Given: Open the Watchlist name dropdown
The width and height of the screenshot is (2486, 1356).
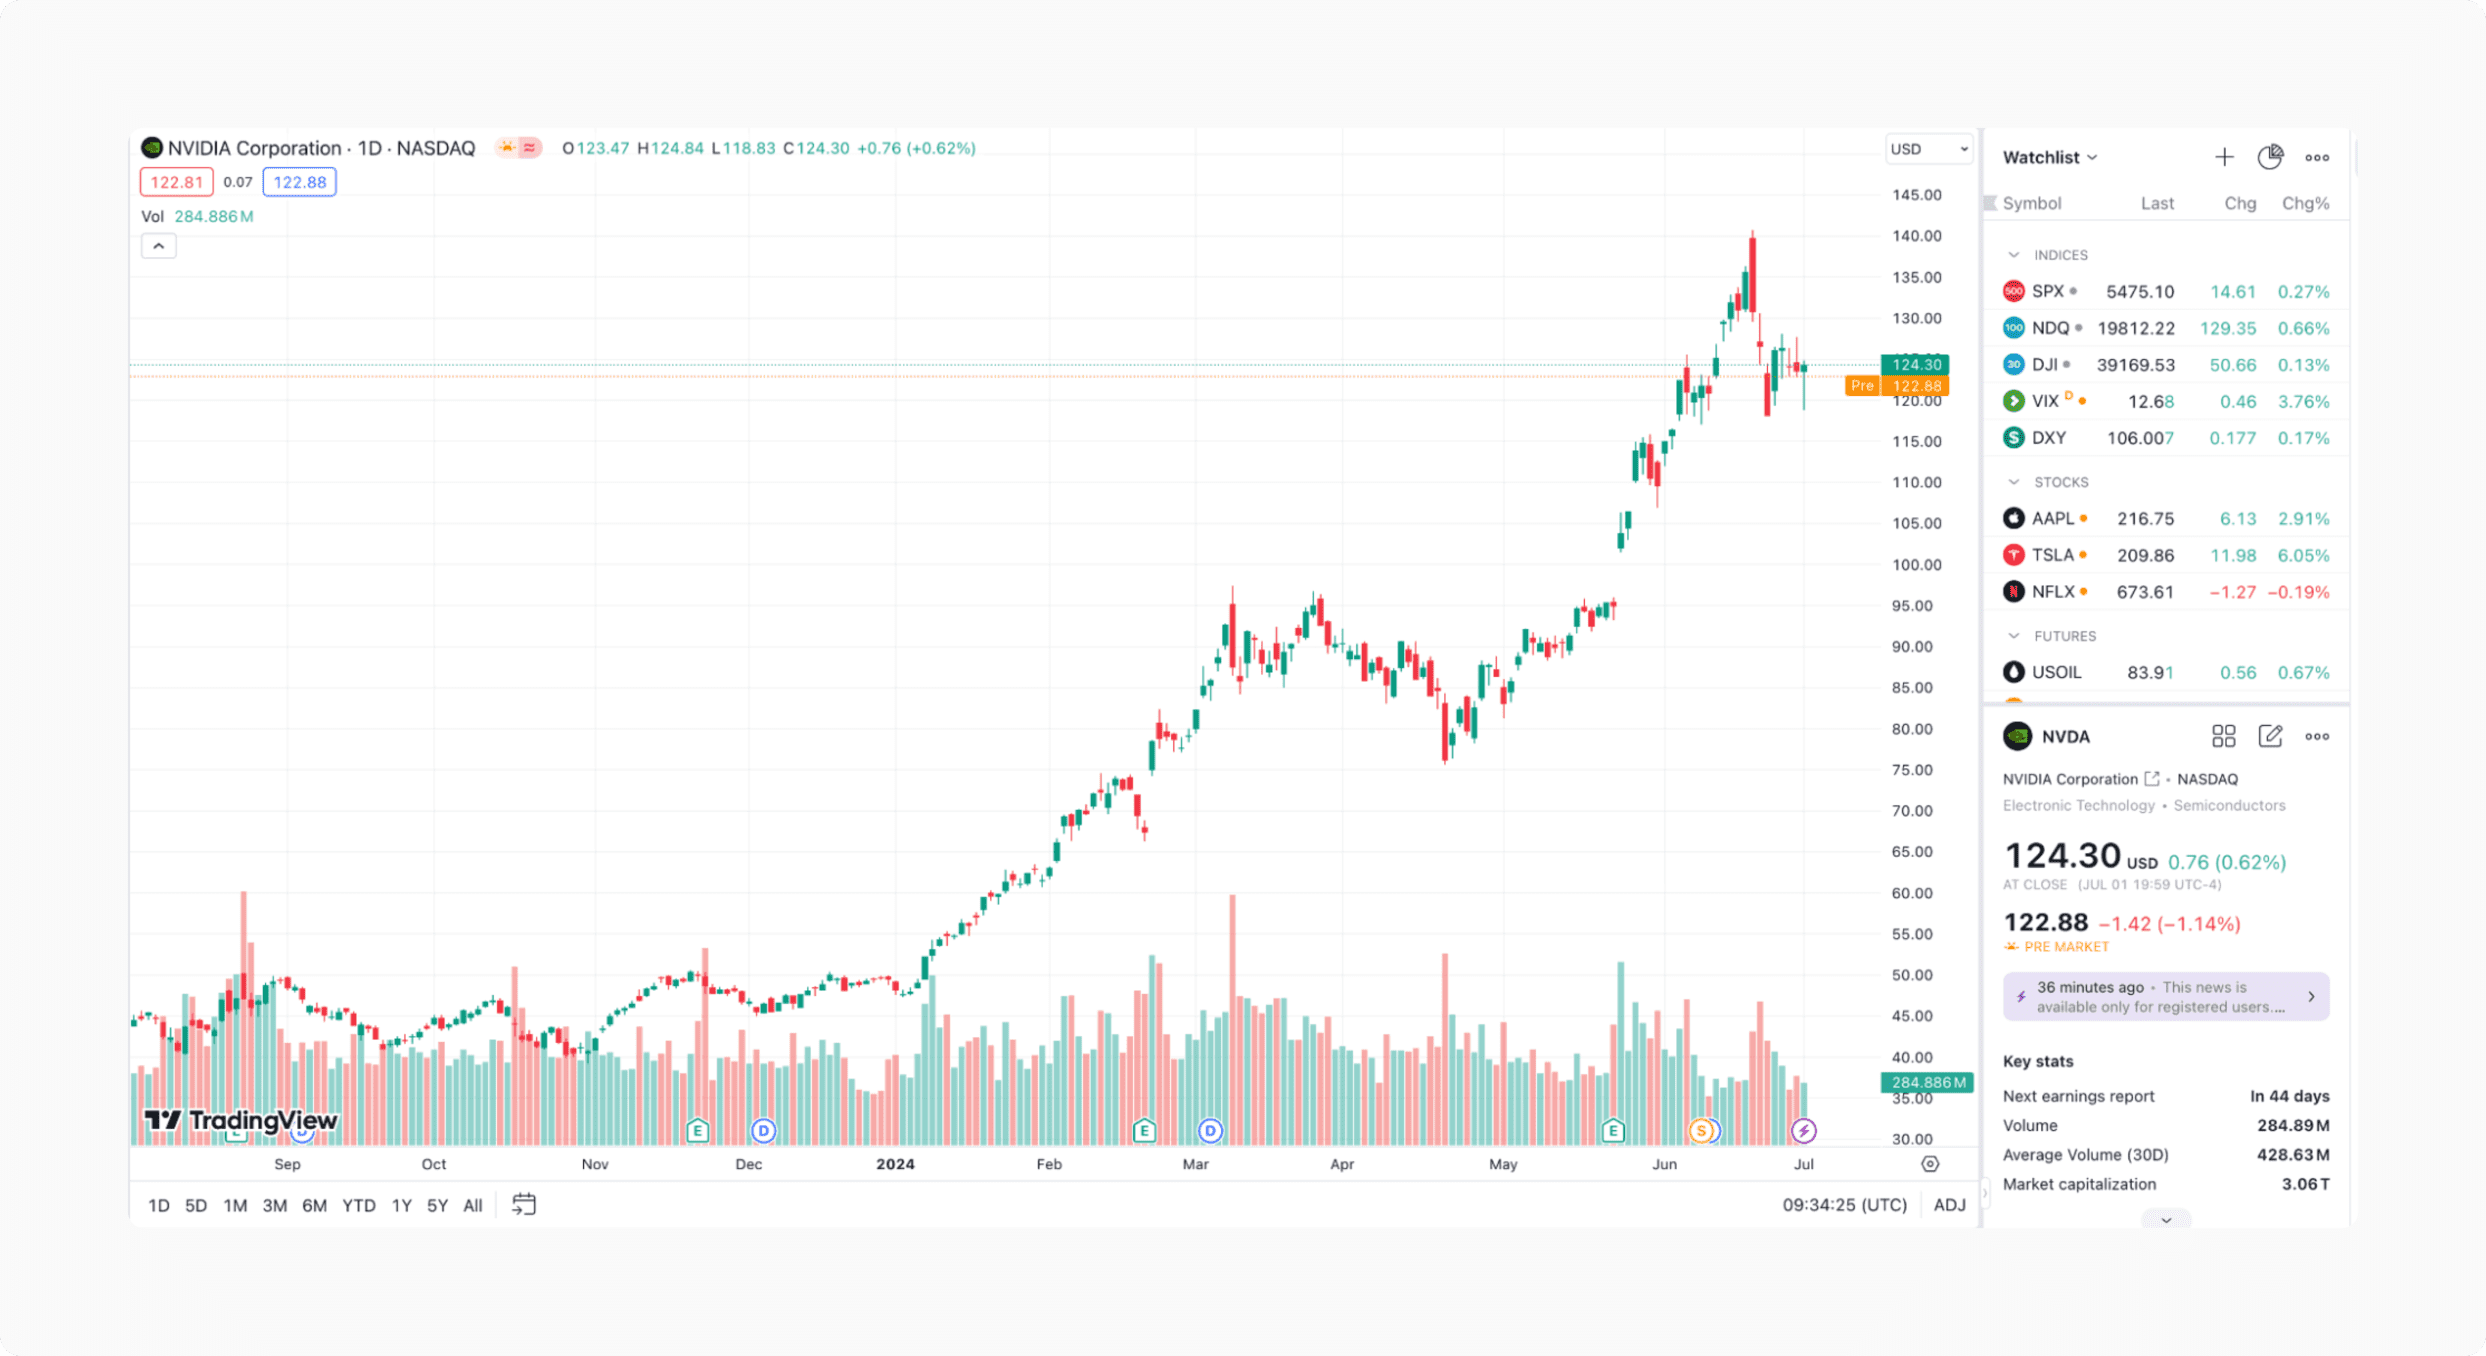Looking at the screenshot, I should click(x=2049, y=157).
